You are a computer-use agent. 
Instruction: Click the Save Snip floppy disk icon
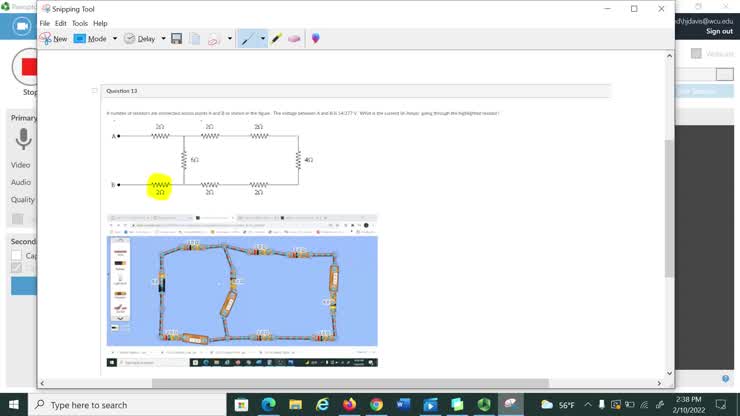click(x=177, y=39)
